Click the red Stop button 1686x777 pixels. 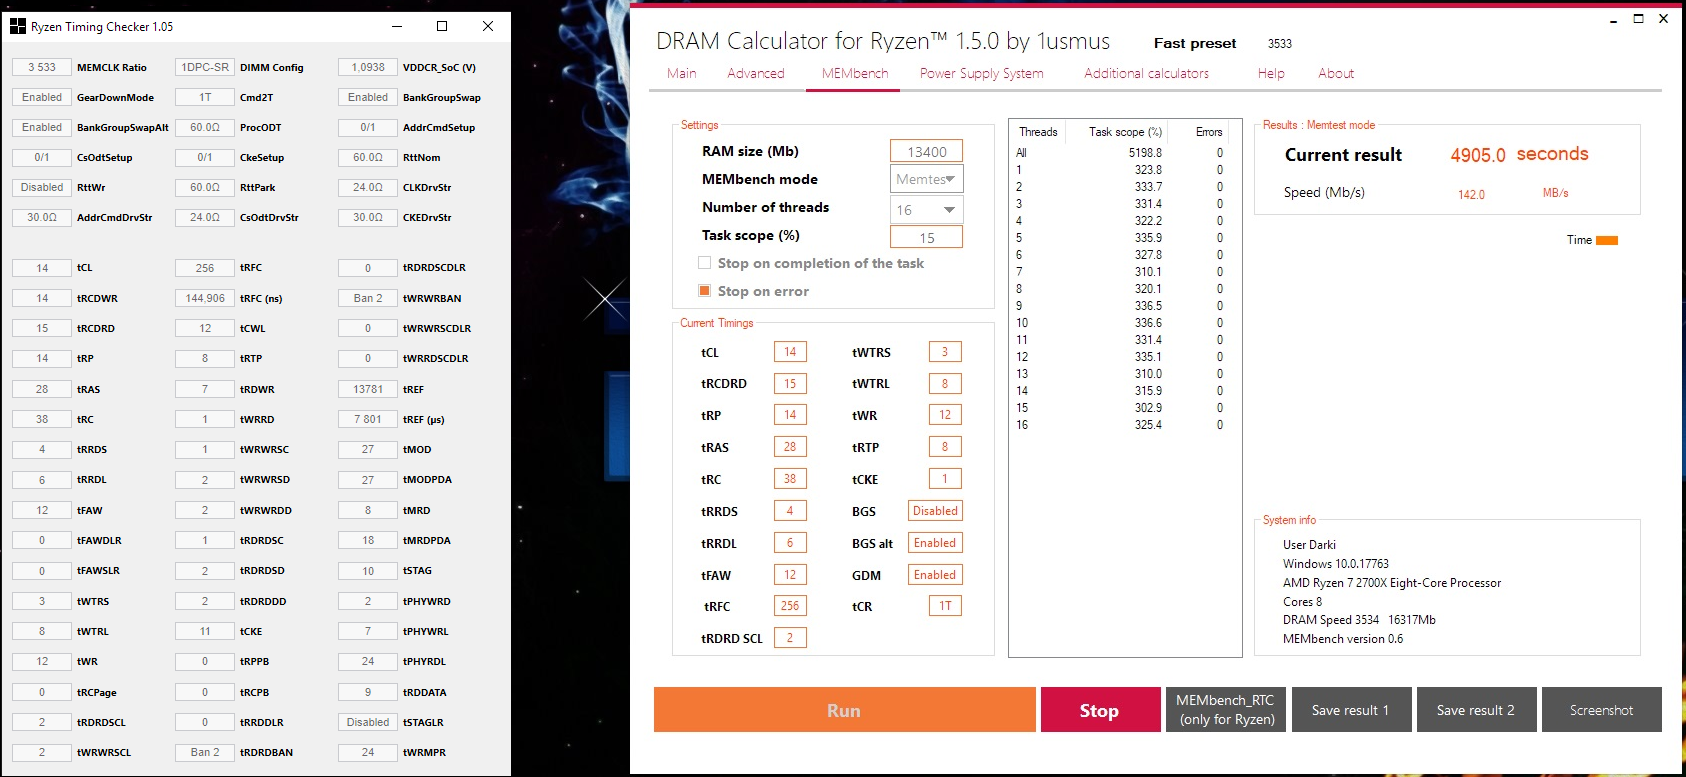(x=1100, y=710)
